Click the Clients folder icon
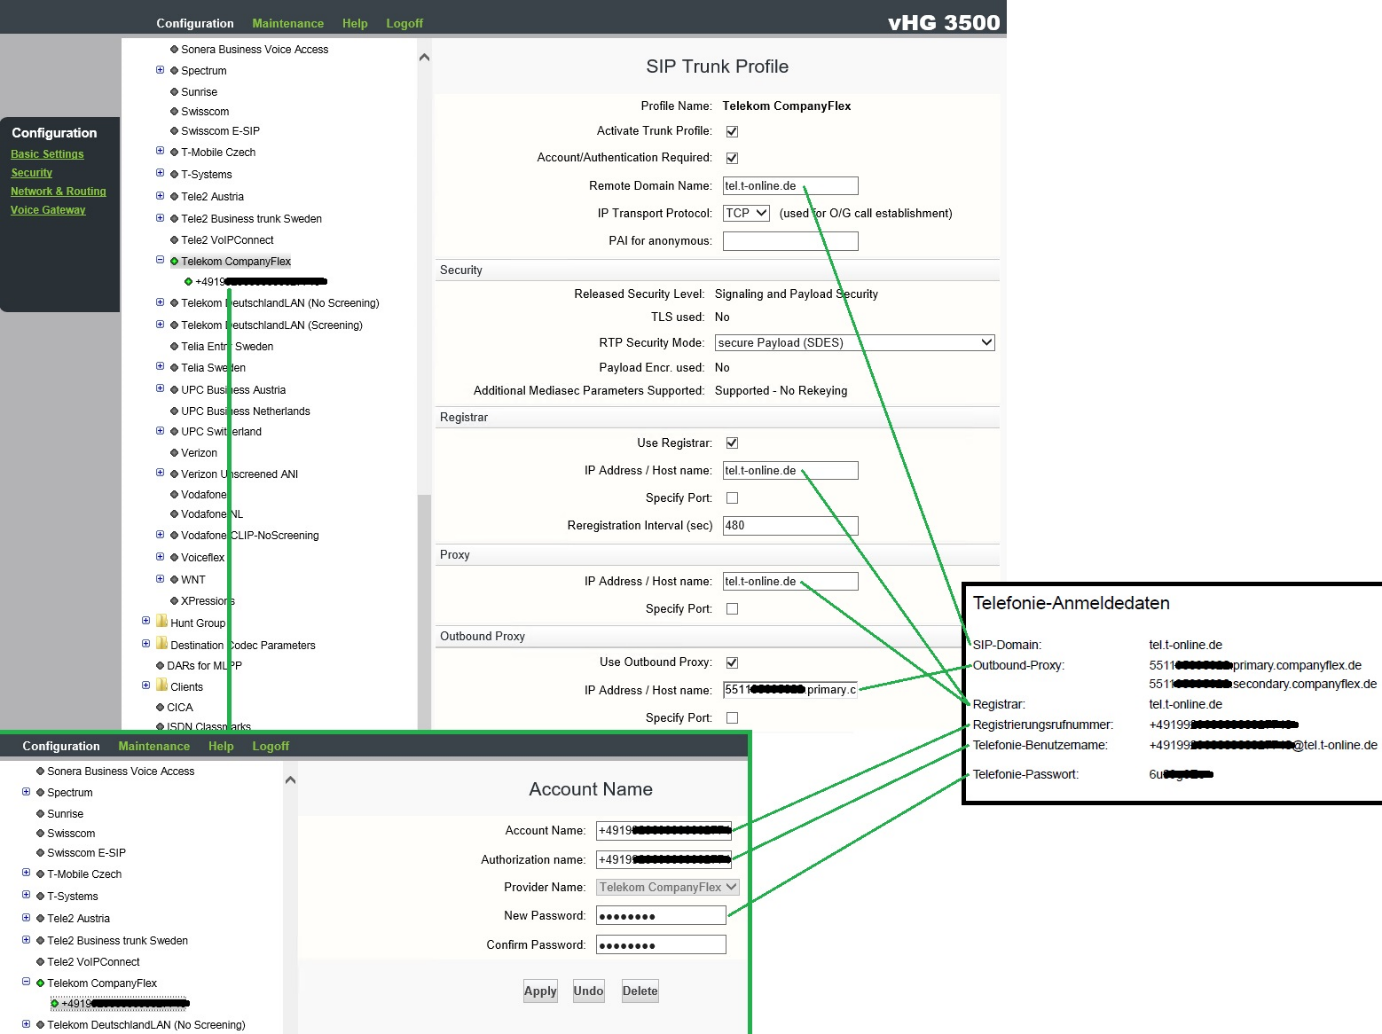 pyautogui.click(x=161, y=686)
